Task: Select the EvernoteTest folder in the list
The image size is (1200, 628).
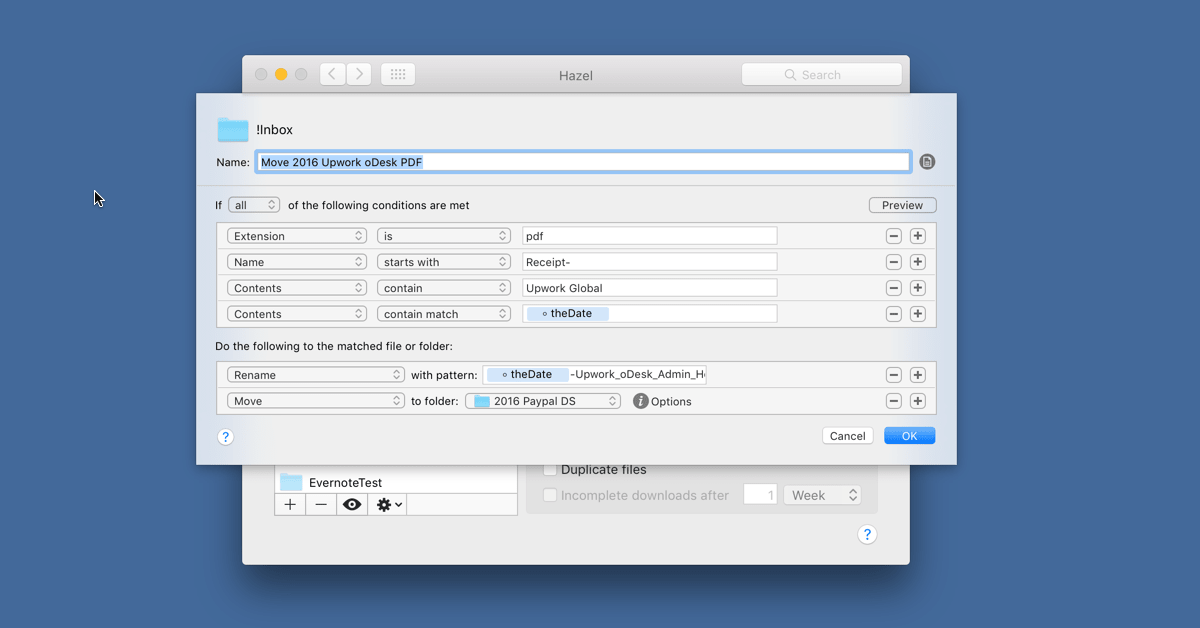Action: click(x=345, y=482)
